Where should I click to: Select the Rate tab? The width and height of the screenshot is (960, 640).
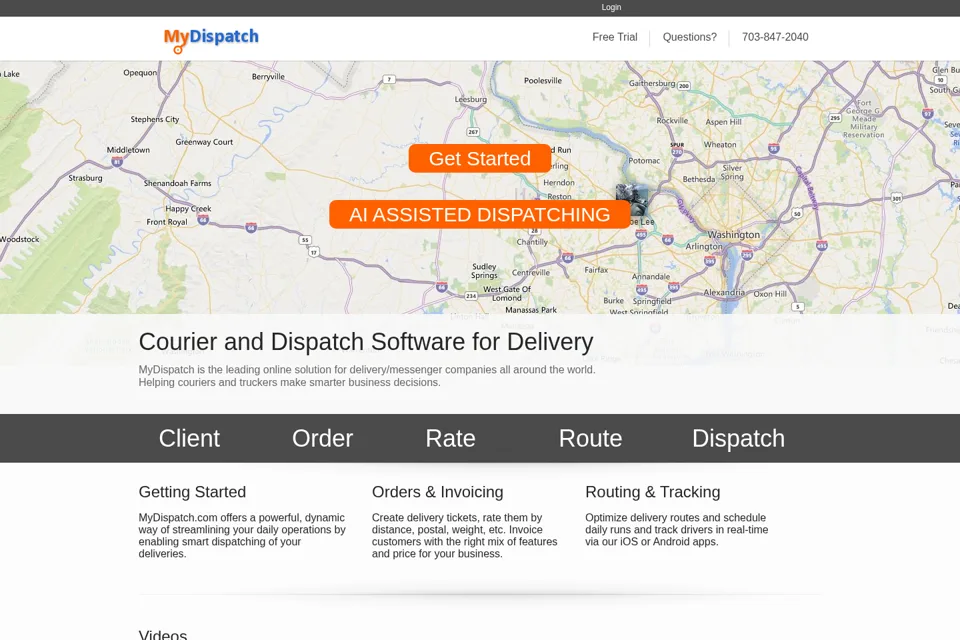(x=451, y=439)
